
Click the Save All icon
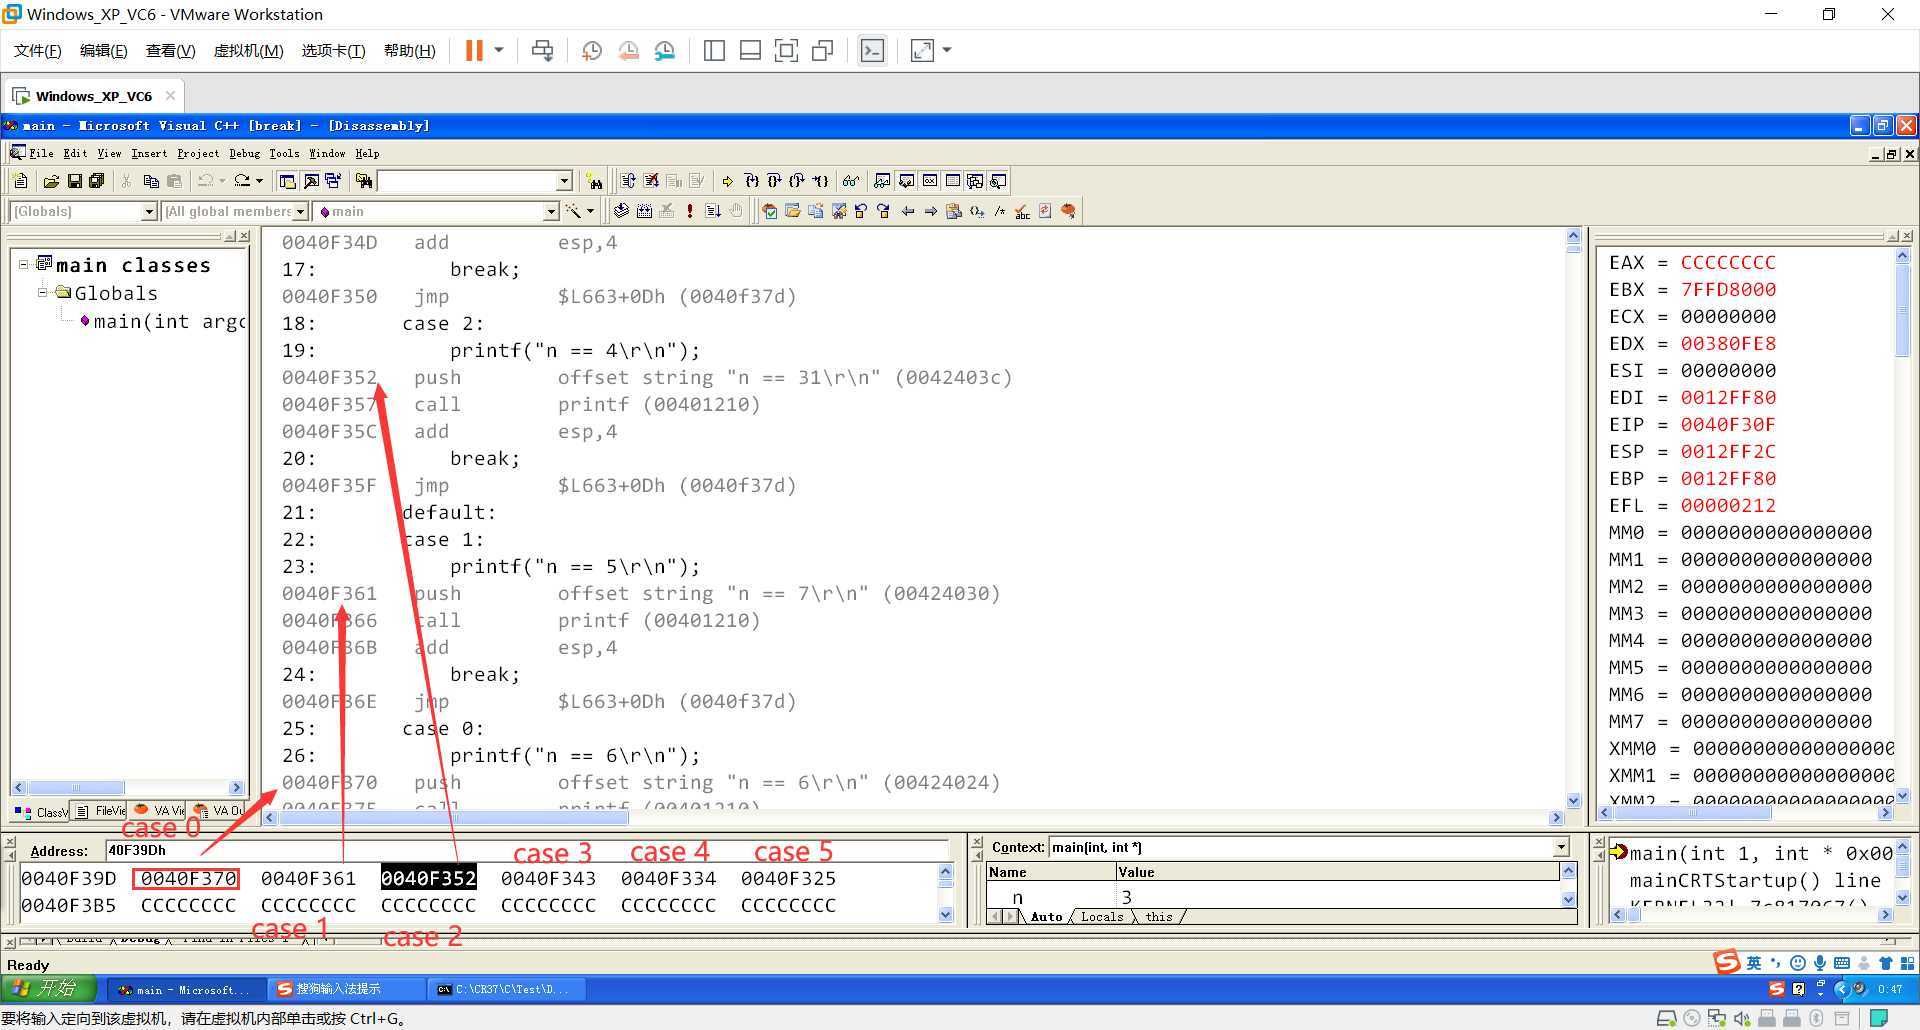click(96, 181)
